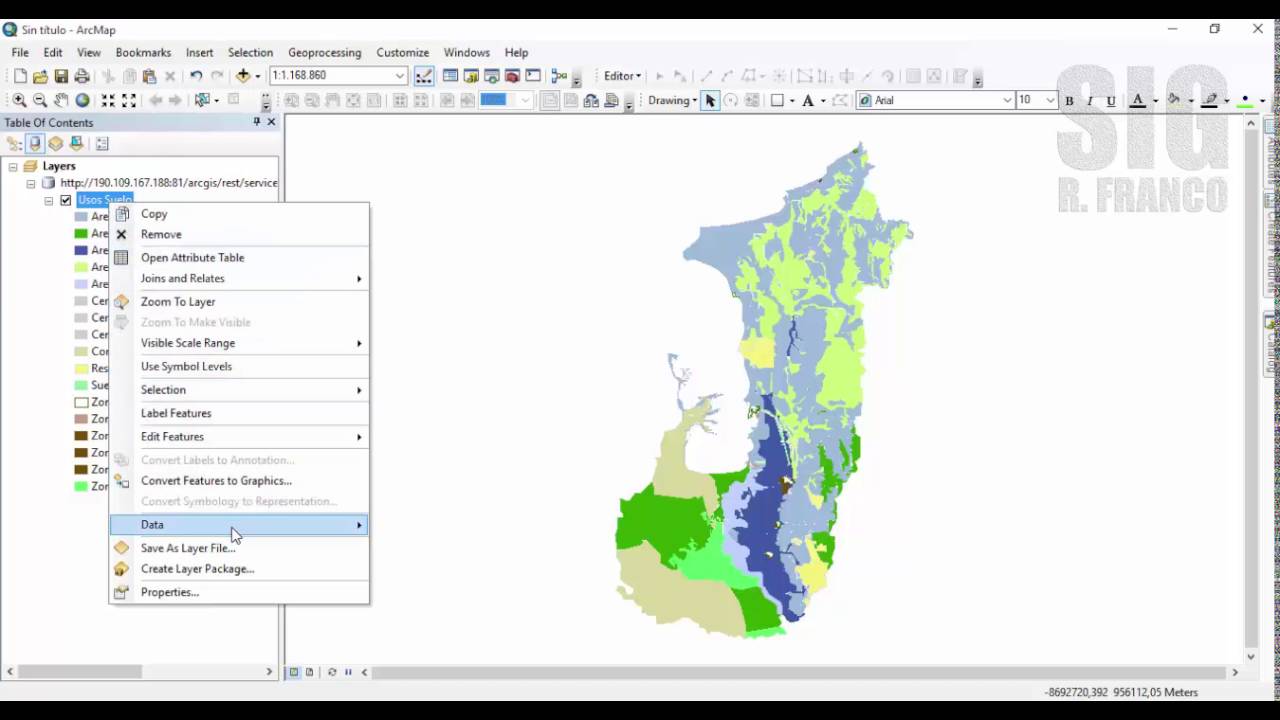1280x720 pixels.
Task: Uncheck the Usos Suelo layer checkbox
Action: (x=66, y=200)
